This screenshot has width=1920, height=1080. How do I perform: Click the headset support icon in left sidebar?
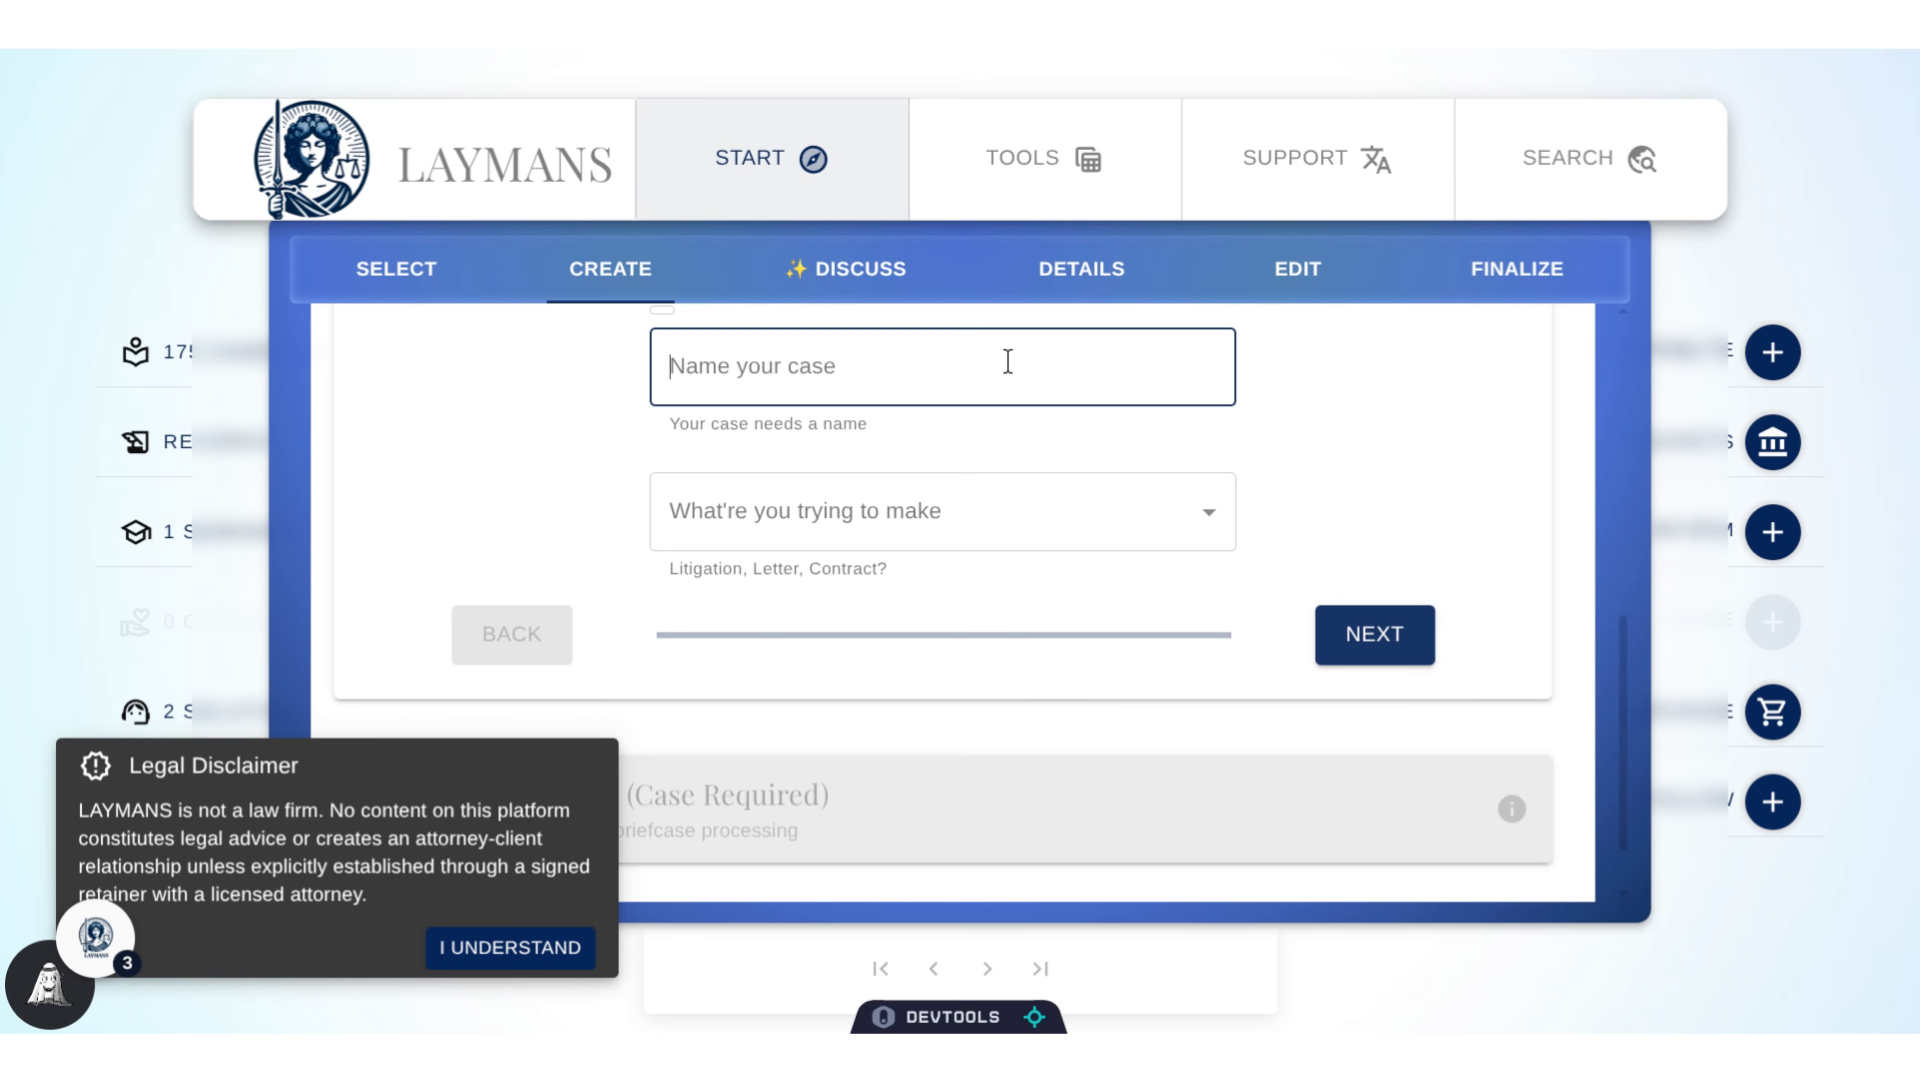[x=135, y=712]
